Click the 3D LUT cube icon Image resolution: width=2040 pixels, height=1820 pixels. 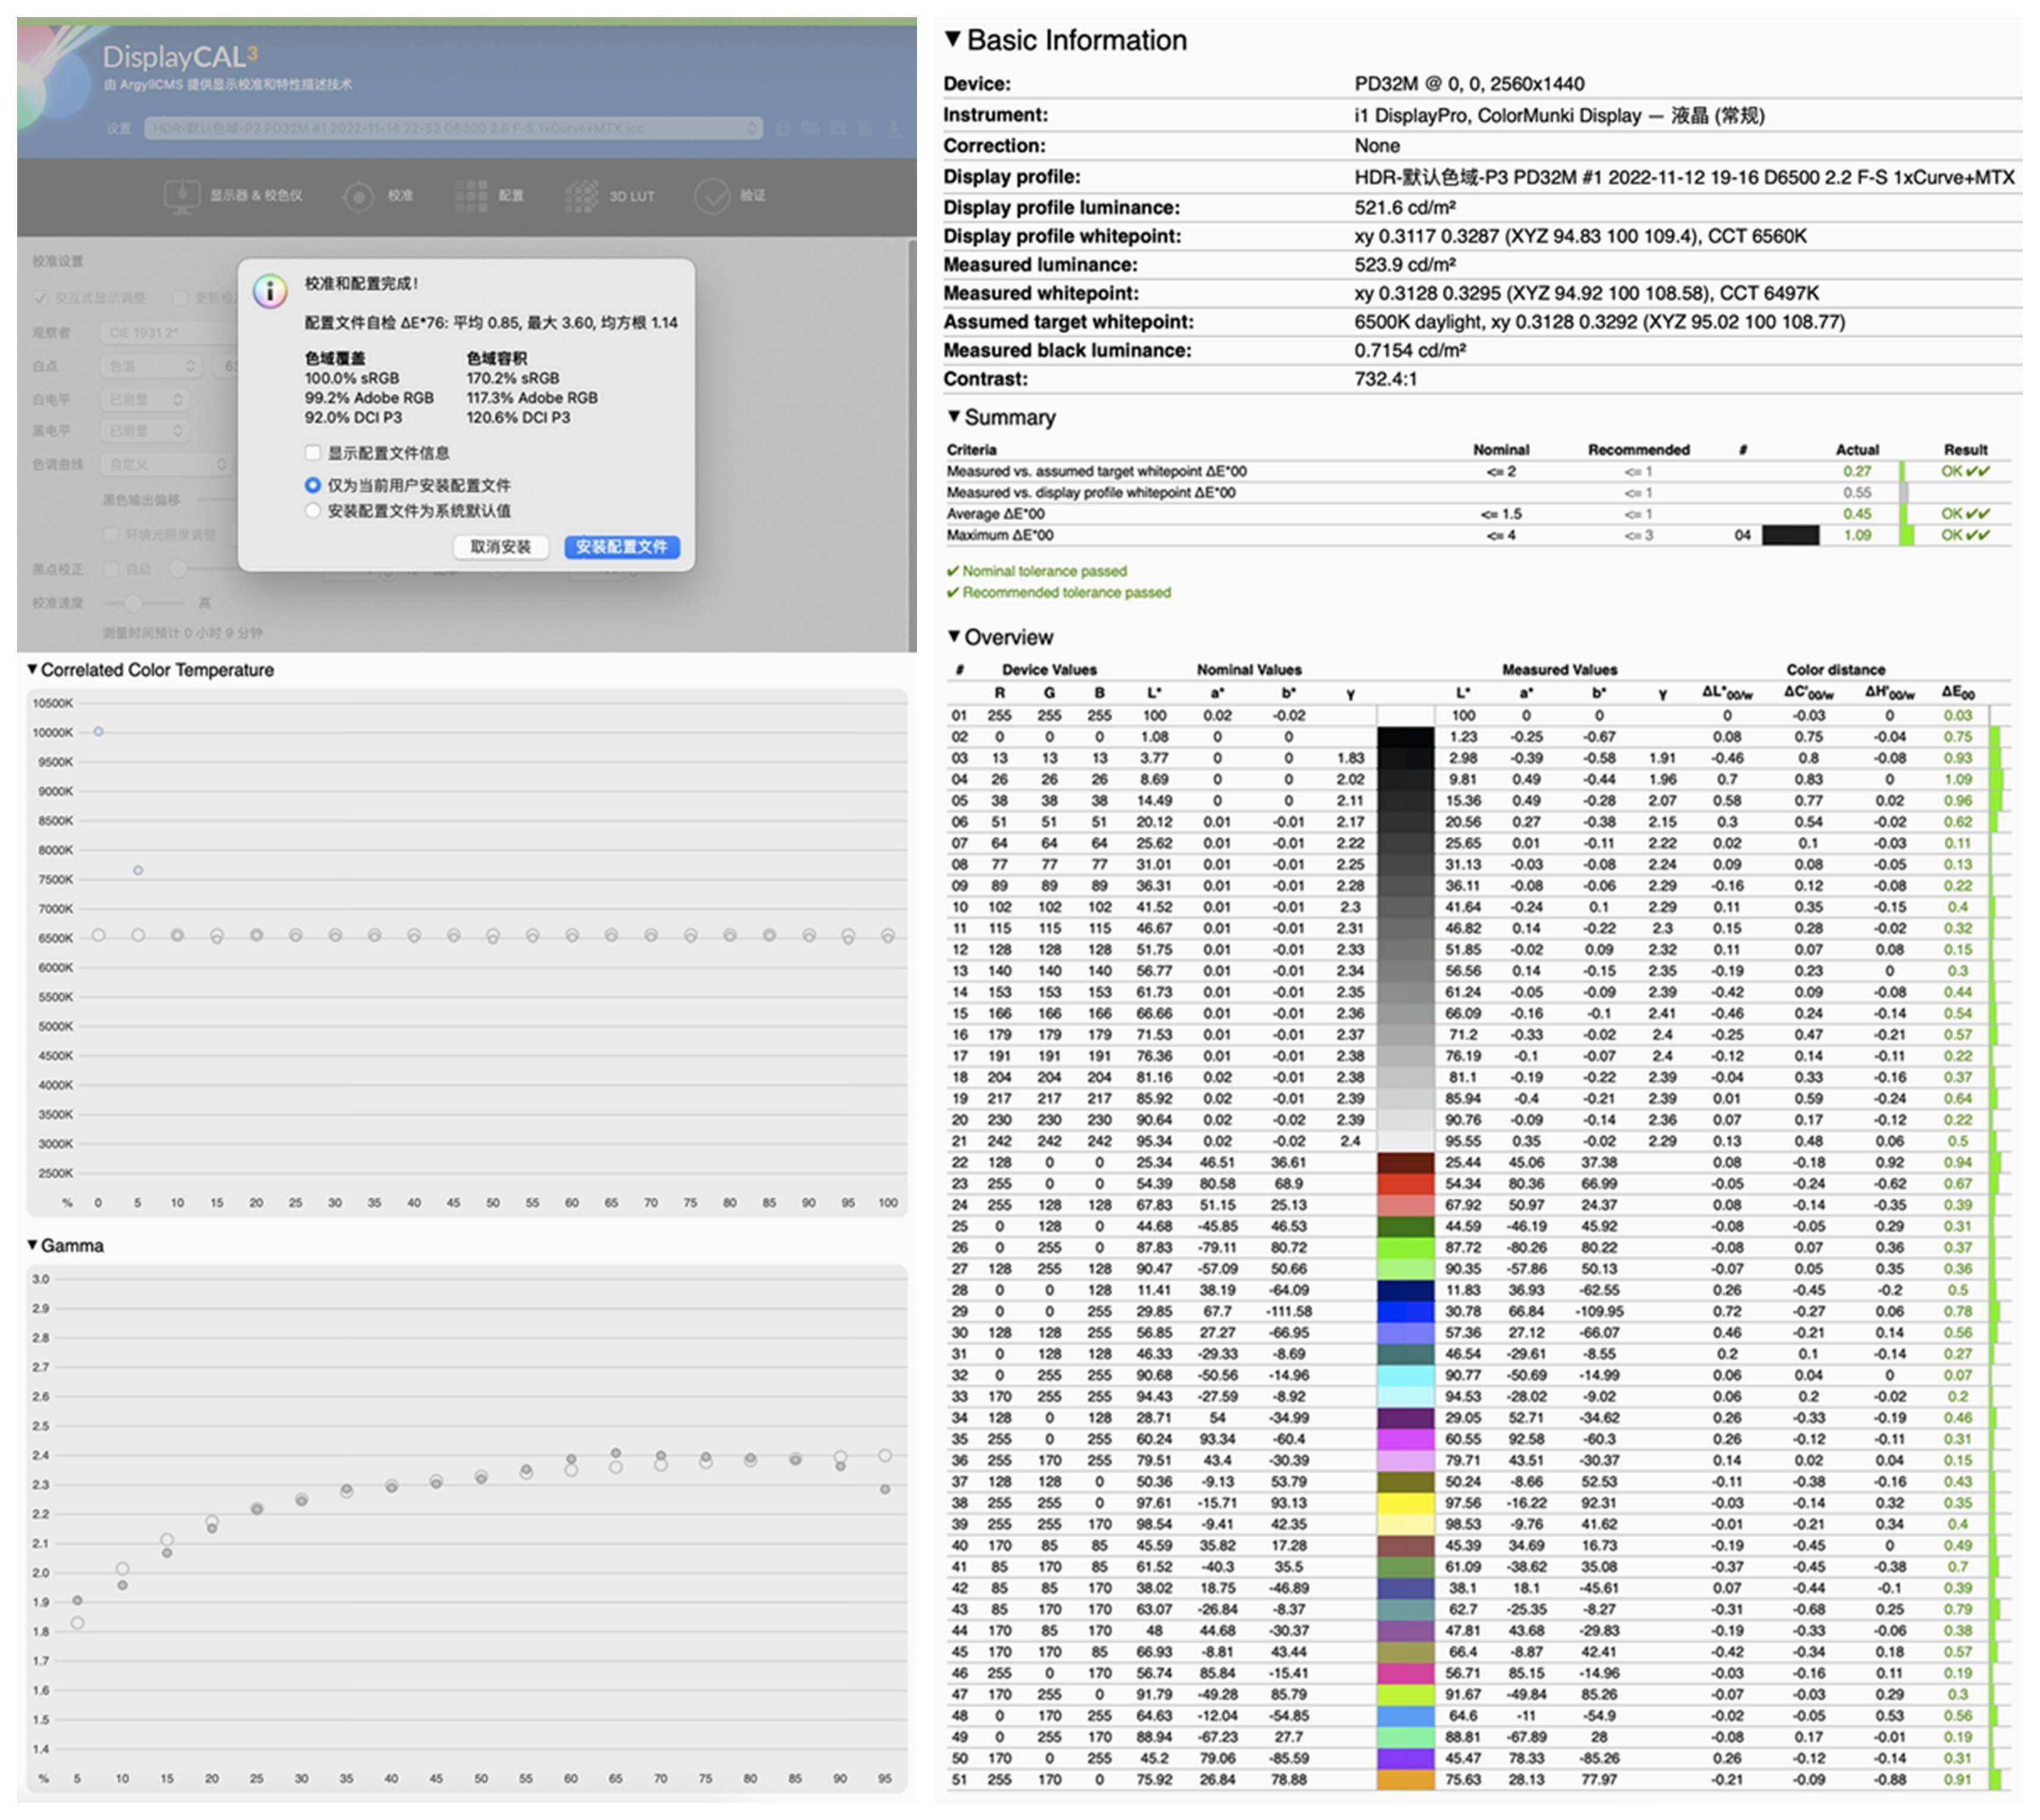point(582,195)
